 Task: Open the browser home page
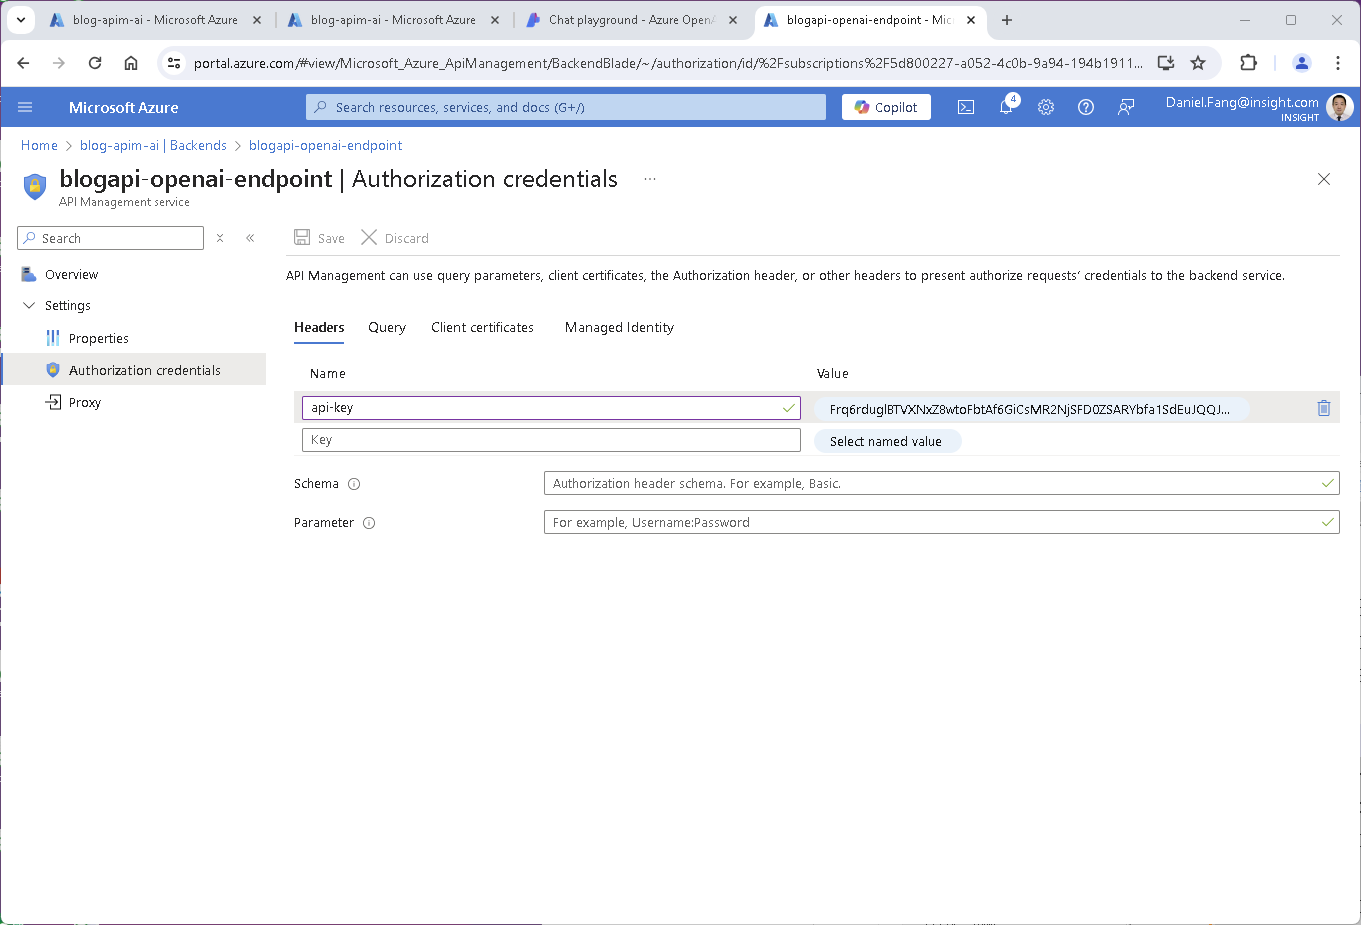pos(131,63)
